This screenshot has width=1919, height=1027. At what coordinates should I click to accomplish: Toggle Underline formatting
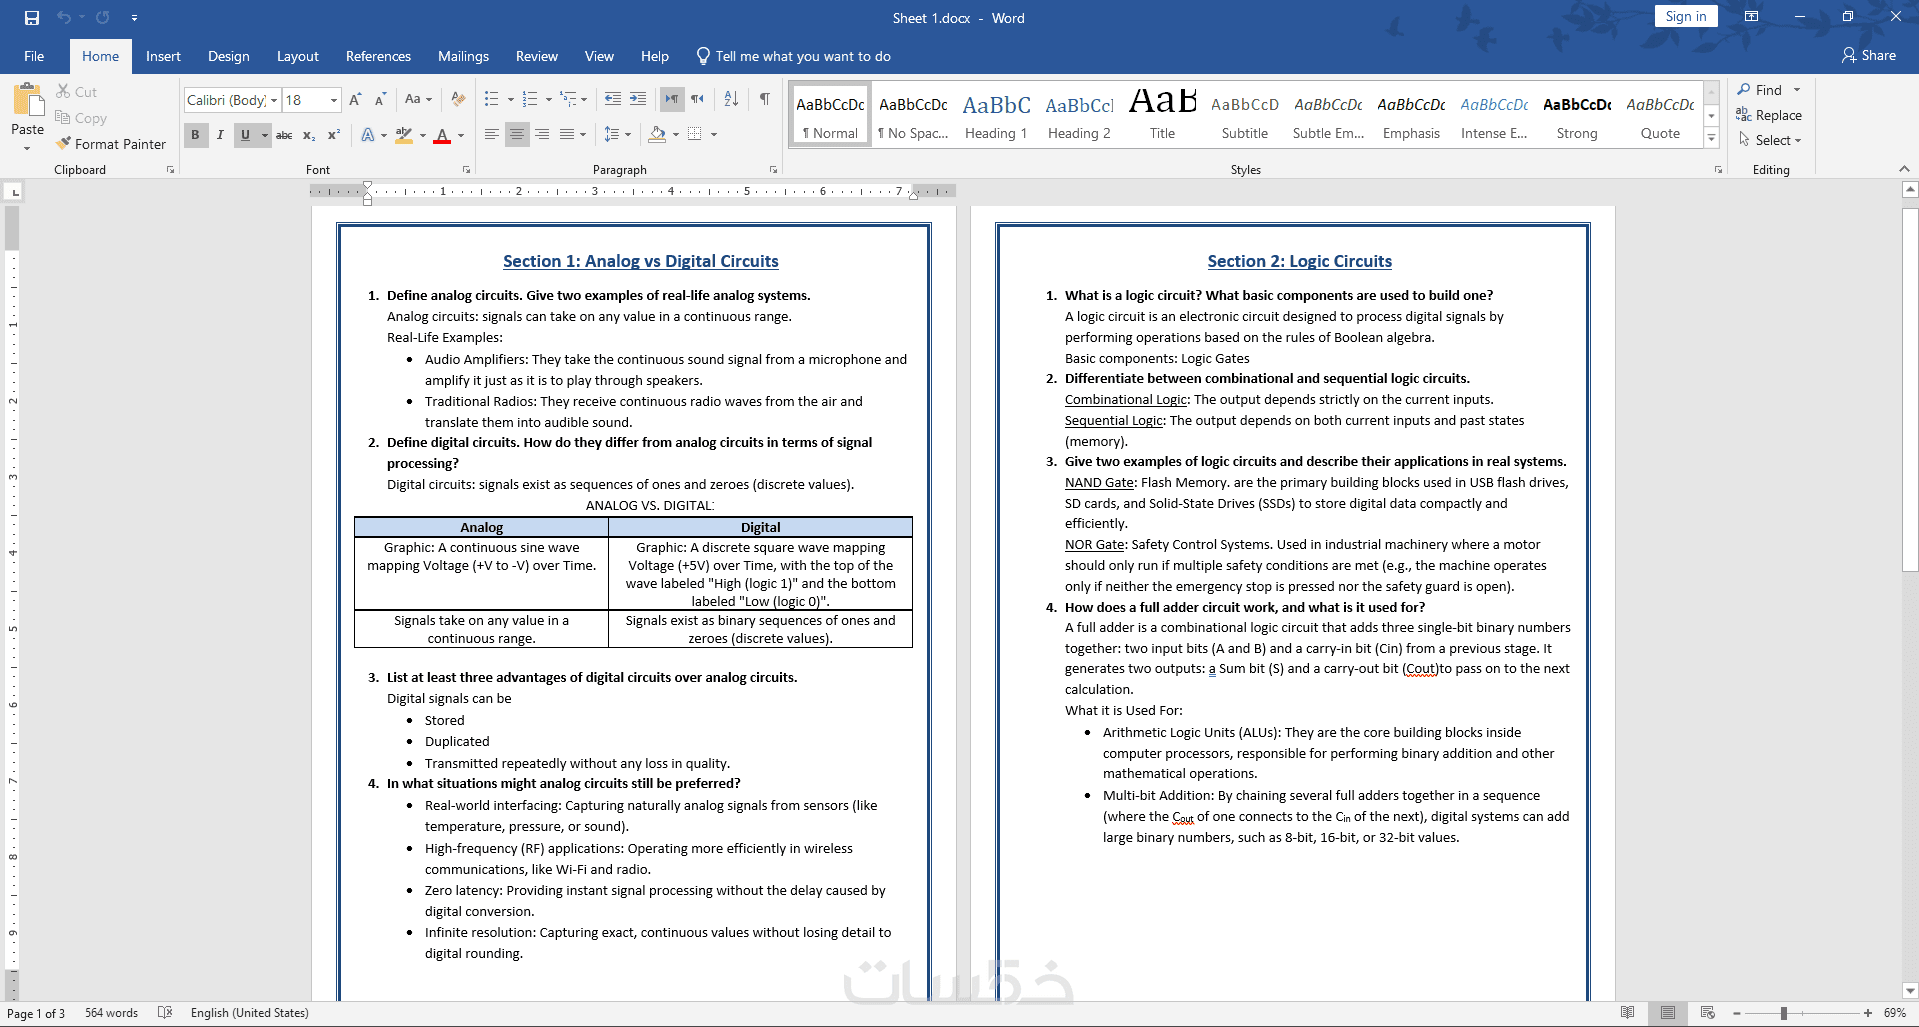245,135
